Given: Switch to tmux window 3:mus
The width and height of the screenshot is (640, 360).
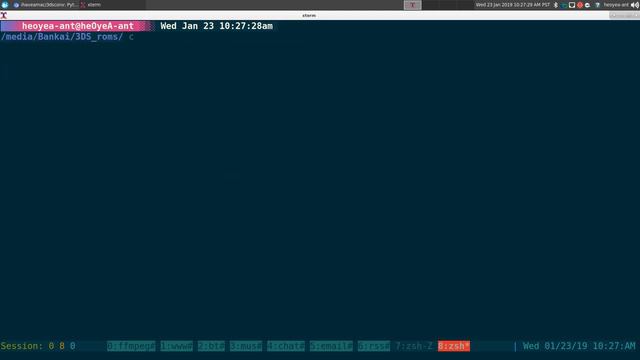Looking at the screenshot, I should pyautogui.click(x=246, y=346).
